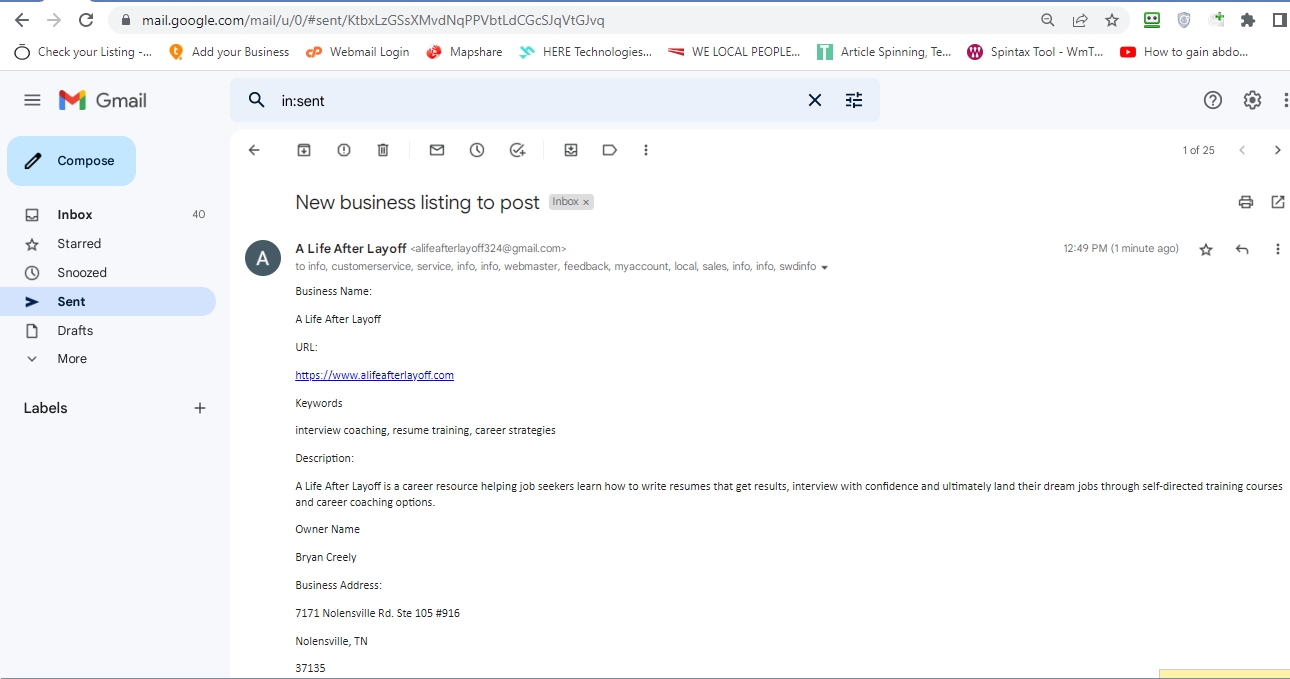Print the email conversation
1290x679 pixels.
pos(1245,202)
